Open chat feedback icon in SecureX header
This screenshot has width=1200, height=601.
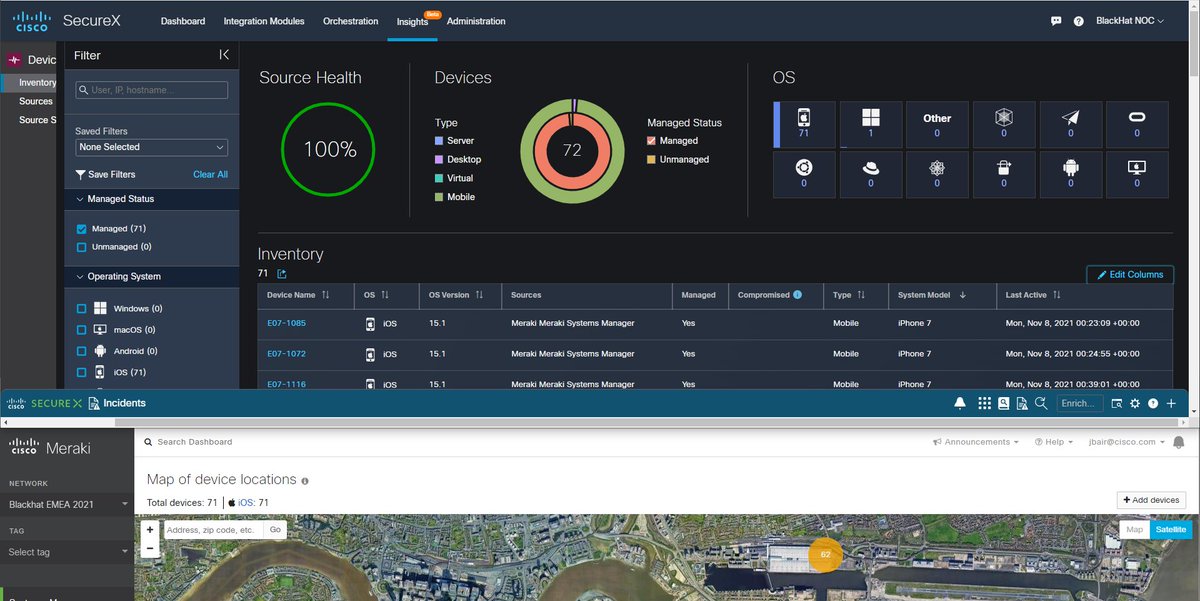pos(1056,21)
